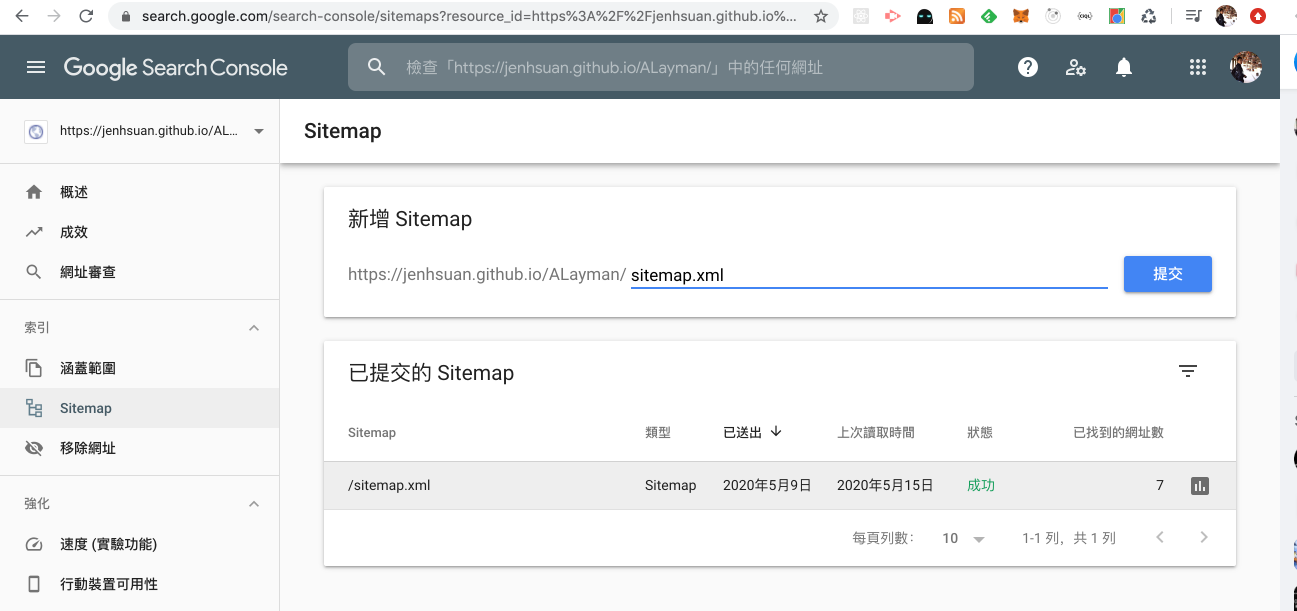Click the Feedly extension icon
Image resolution: width=1297 pixels, height=611 pixels.
[988, 16]
